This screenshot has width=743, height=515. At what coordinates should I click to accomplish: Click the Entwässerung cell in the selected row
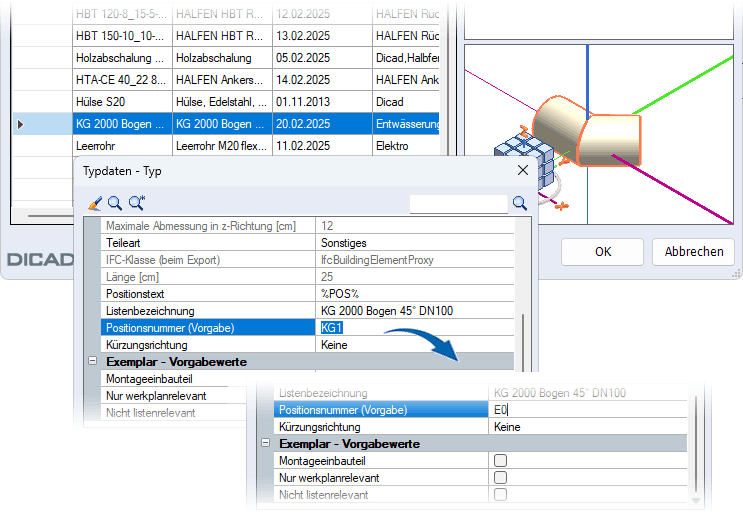coord(406,124)
